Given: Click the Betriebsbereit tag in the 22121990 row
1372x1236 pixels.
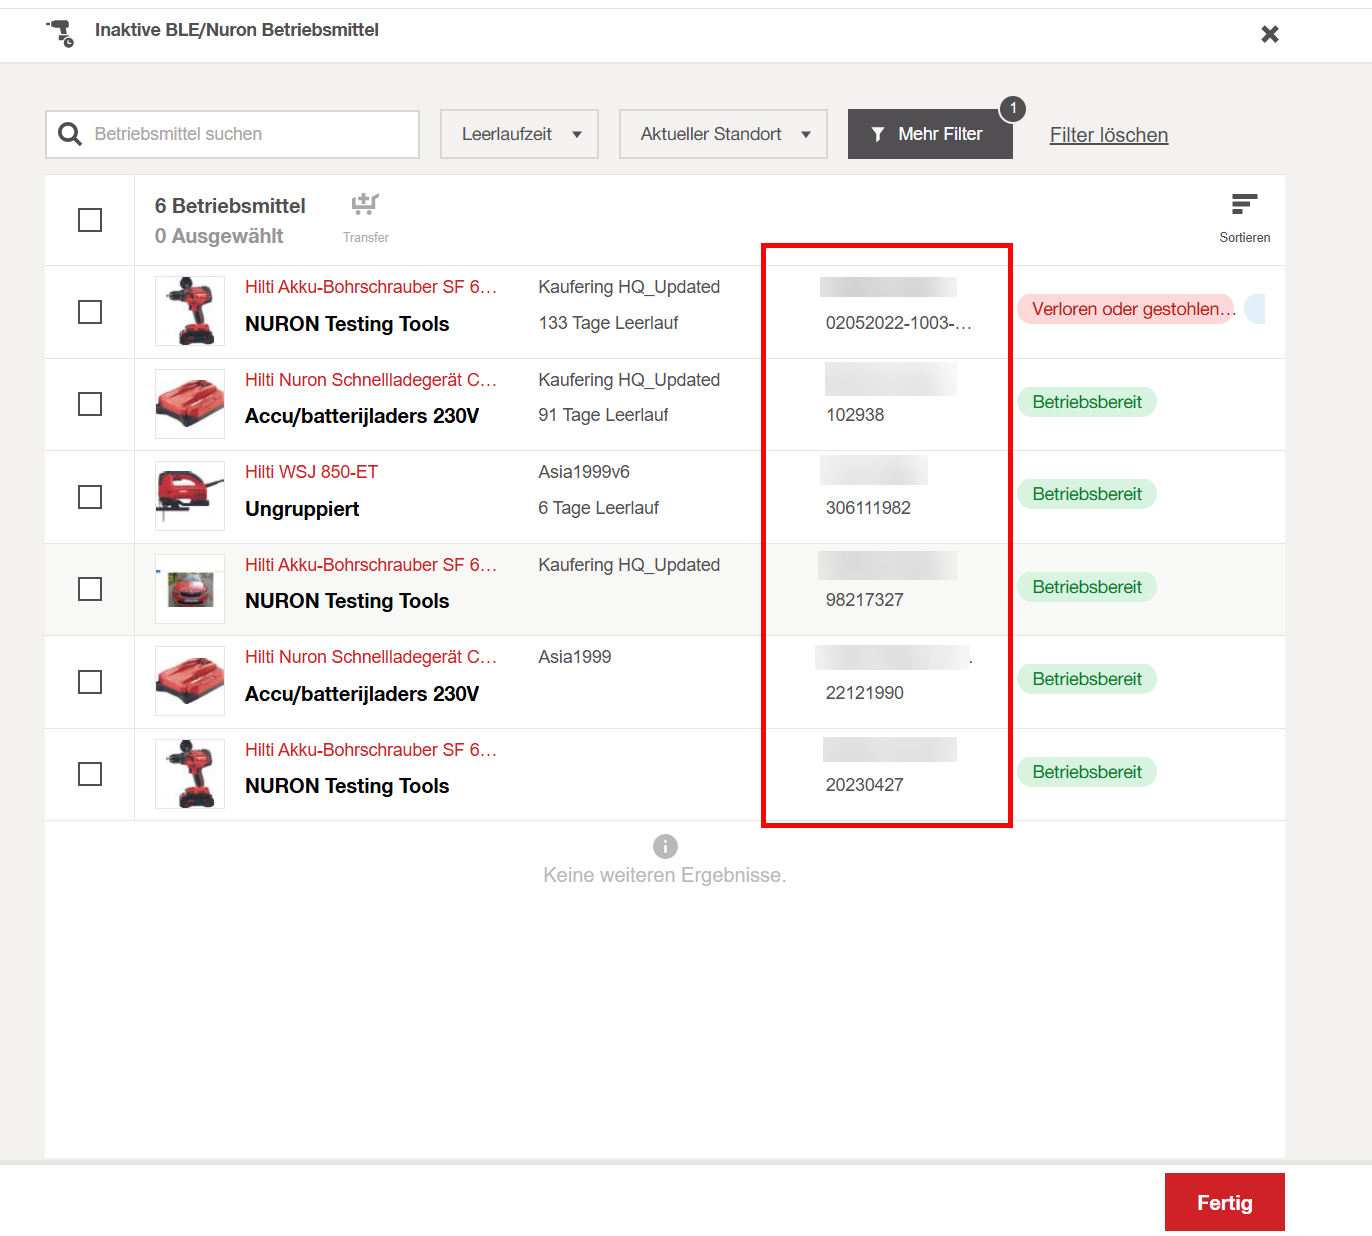Looking at the screenshot, I should pos(1087,679).
